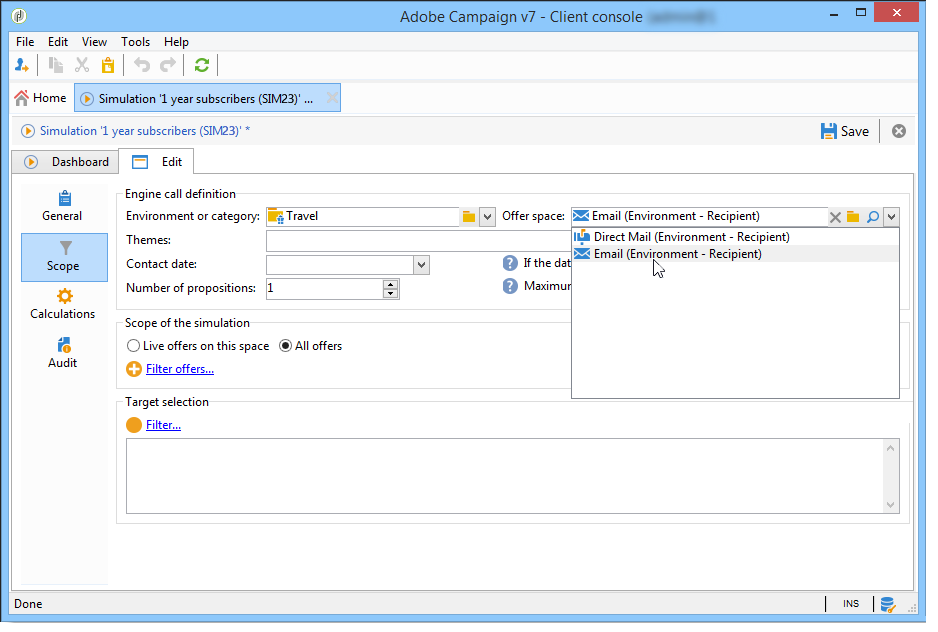Click the Offer space folder icon
Viewport: 938px width, 632px height.
[853, 218]
